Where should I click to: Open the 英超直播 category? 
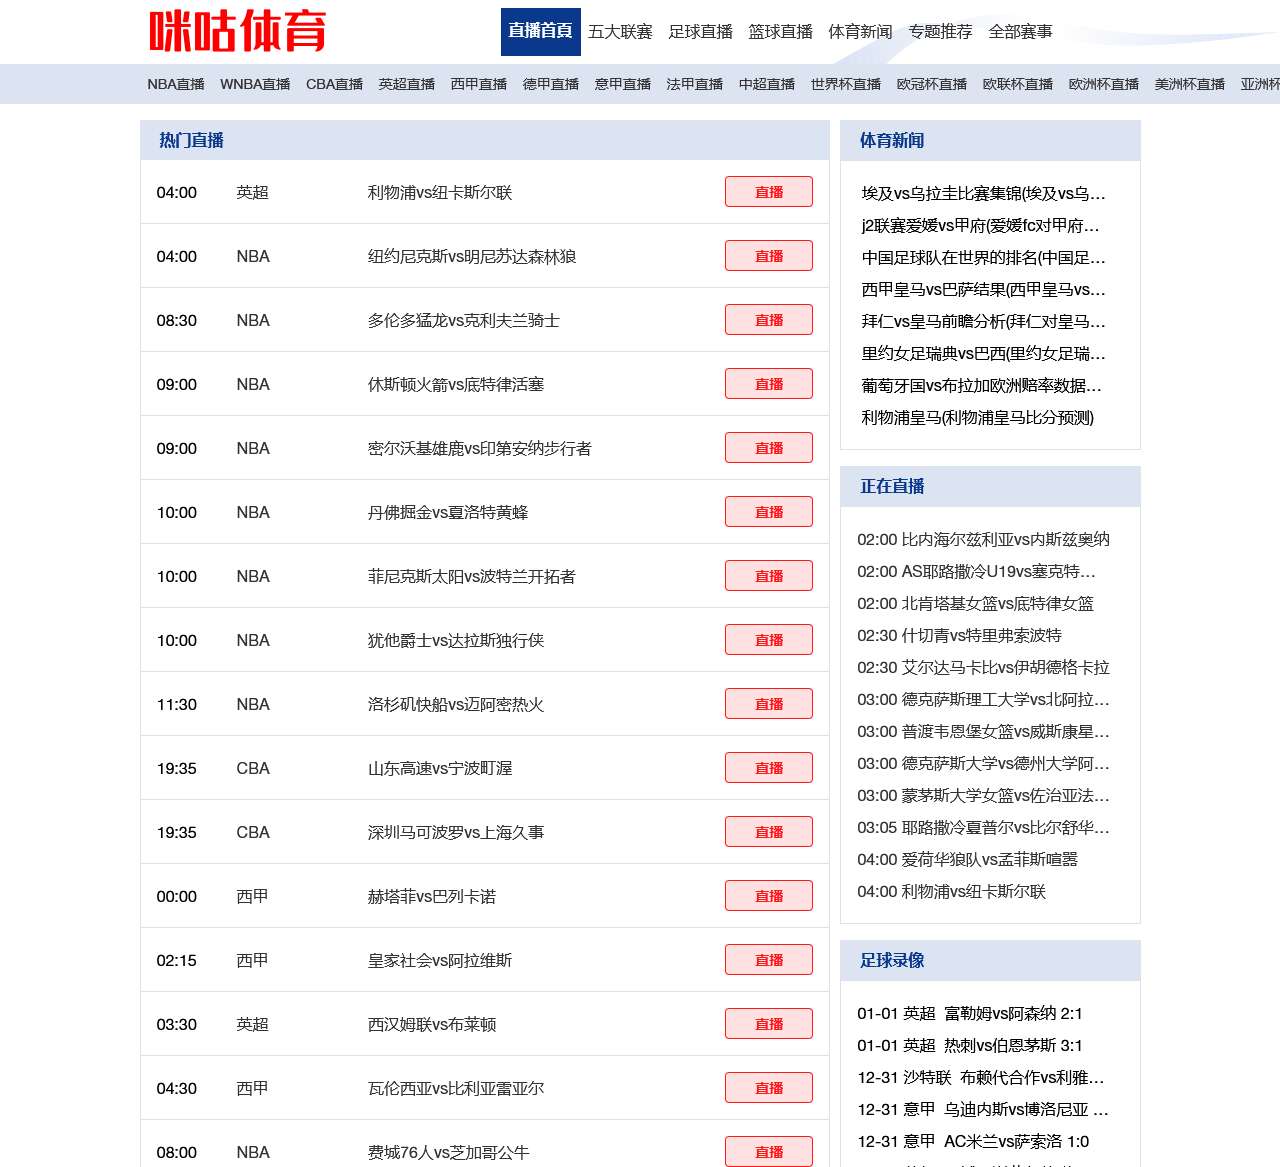click(x=406, y=84)
